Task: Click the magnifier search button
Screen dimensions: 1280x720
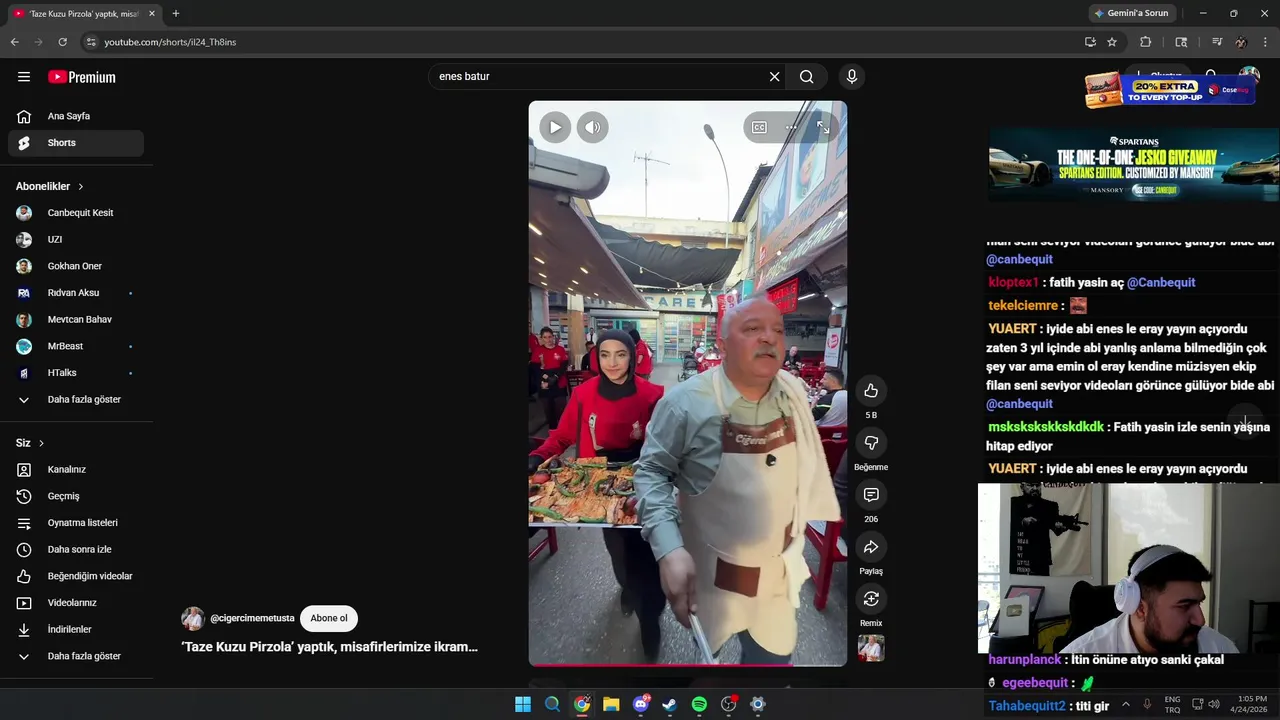Action: tap(807, 77)
